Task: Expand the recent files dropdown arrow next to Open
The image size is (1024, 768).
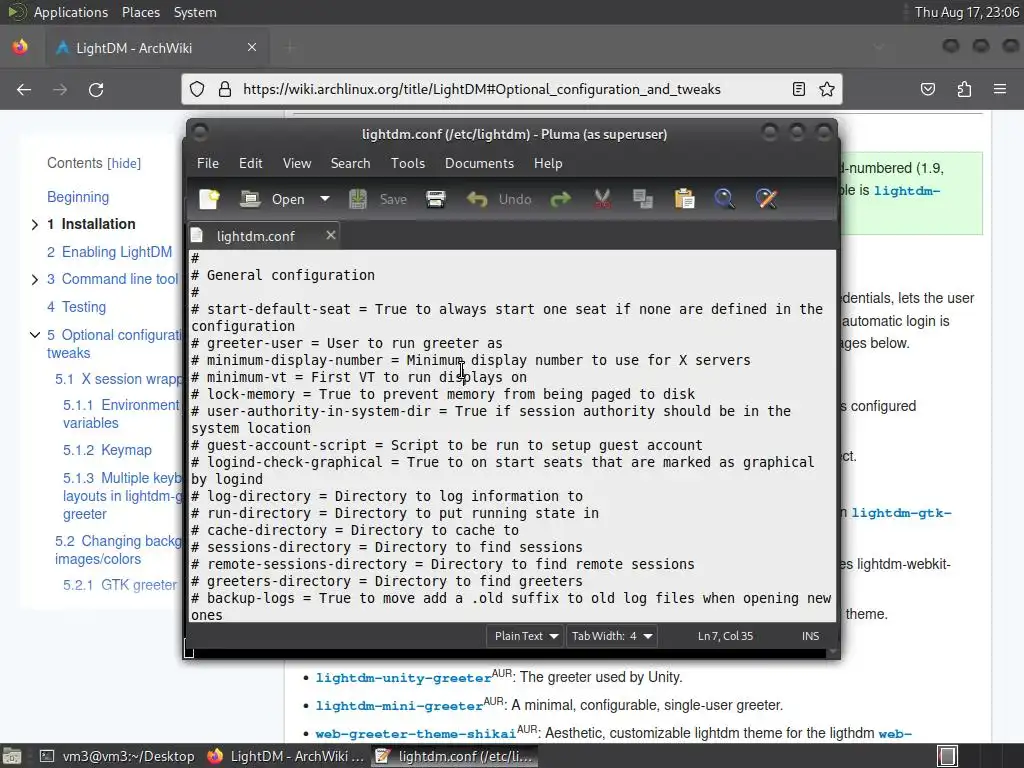Action: (325, 199)
